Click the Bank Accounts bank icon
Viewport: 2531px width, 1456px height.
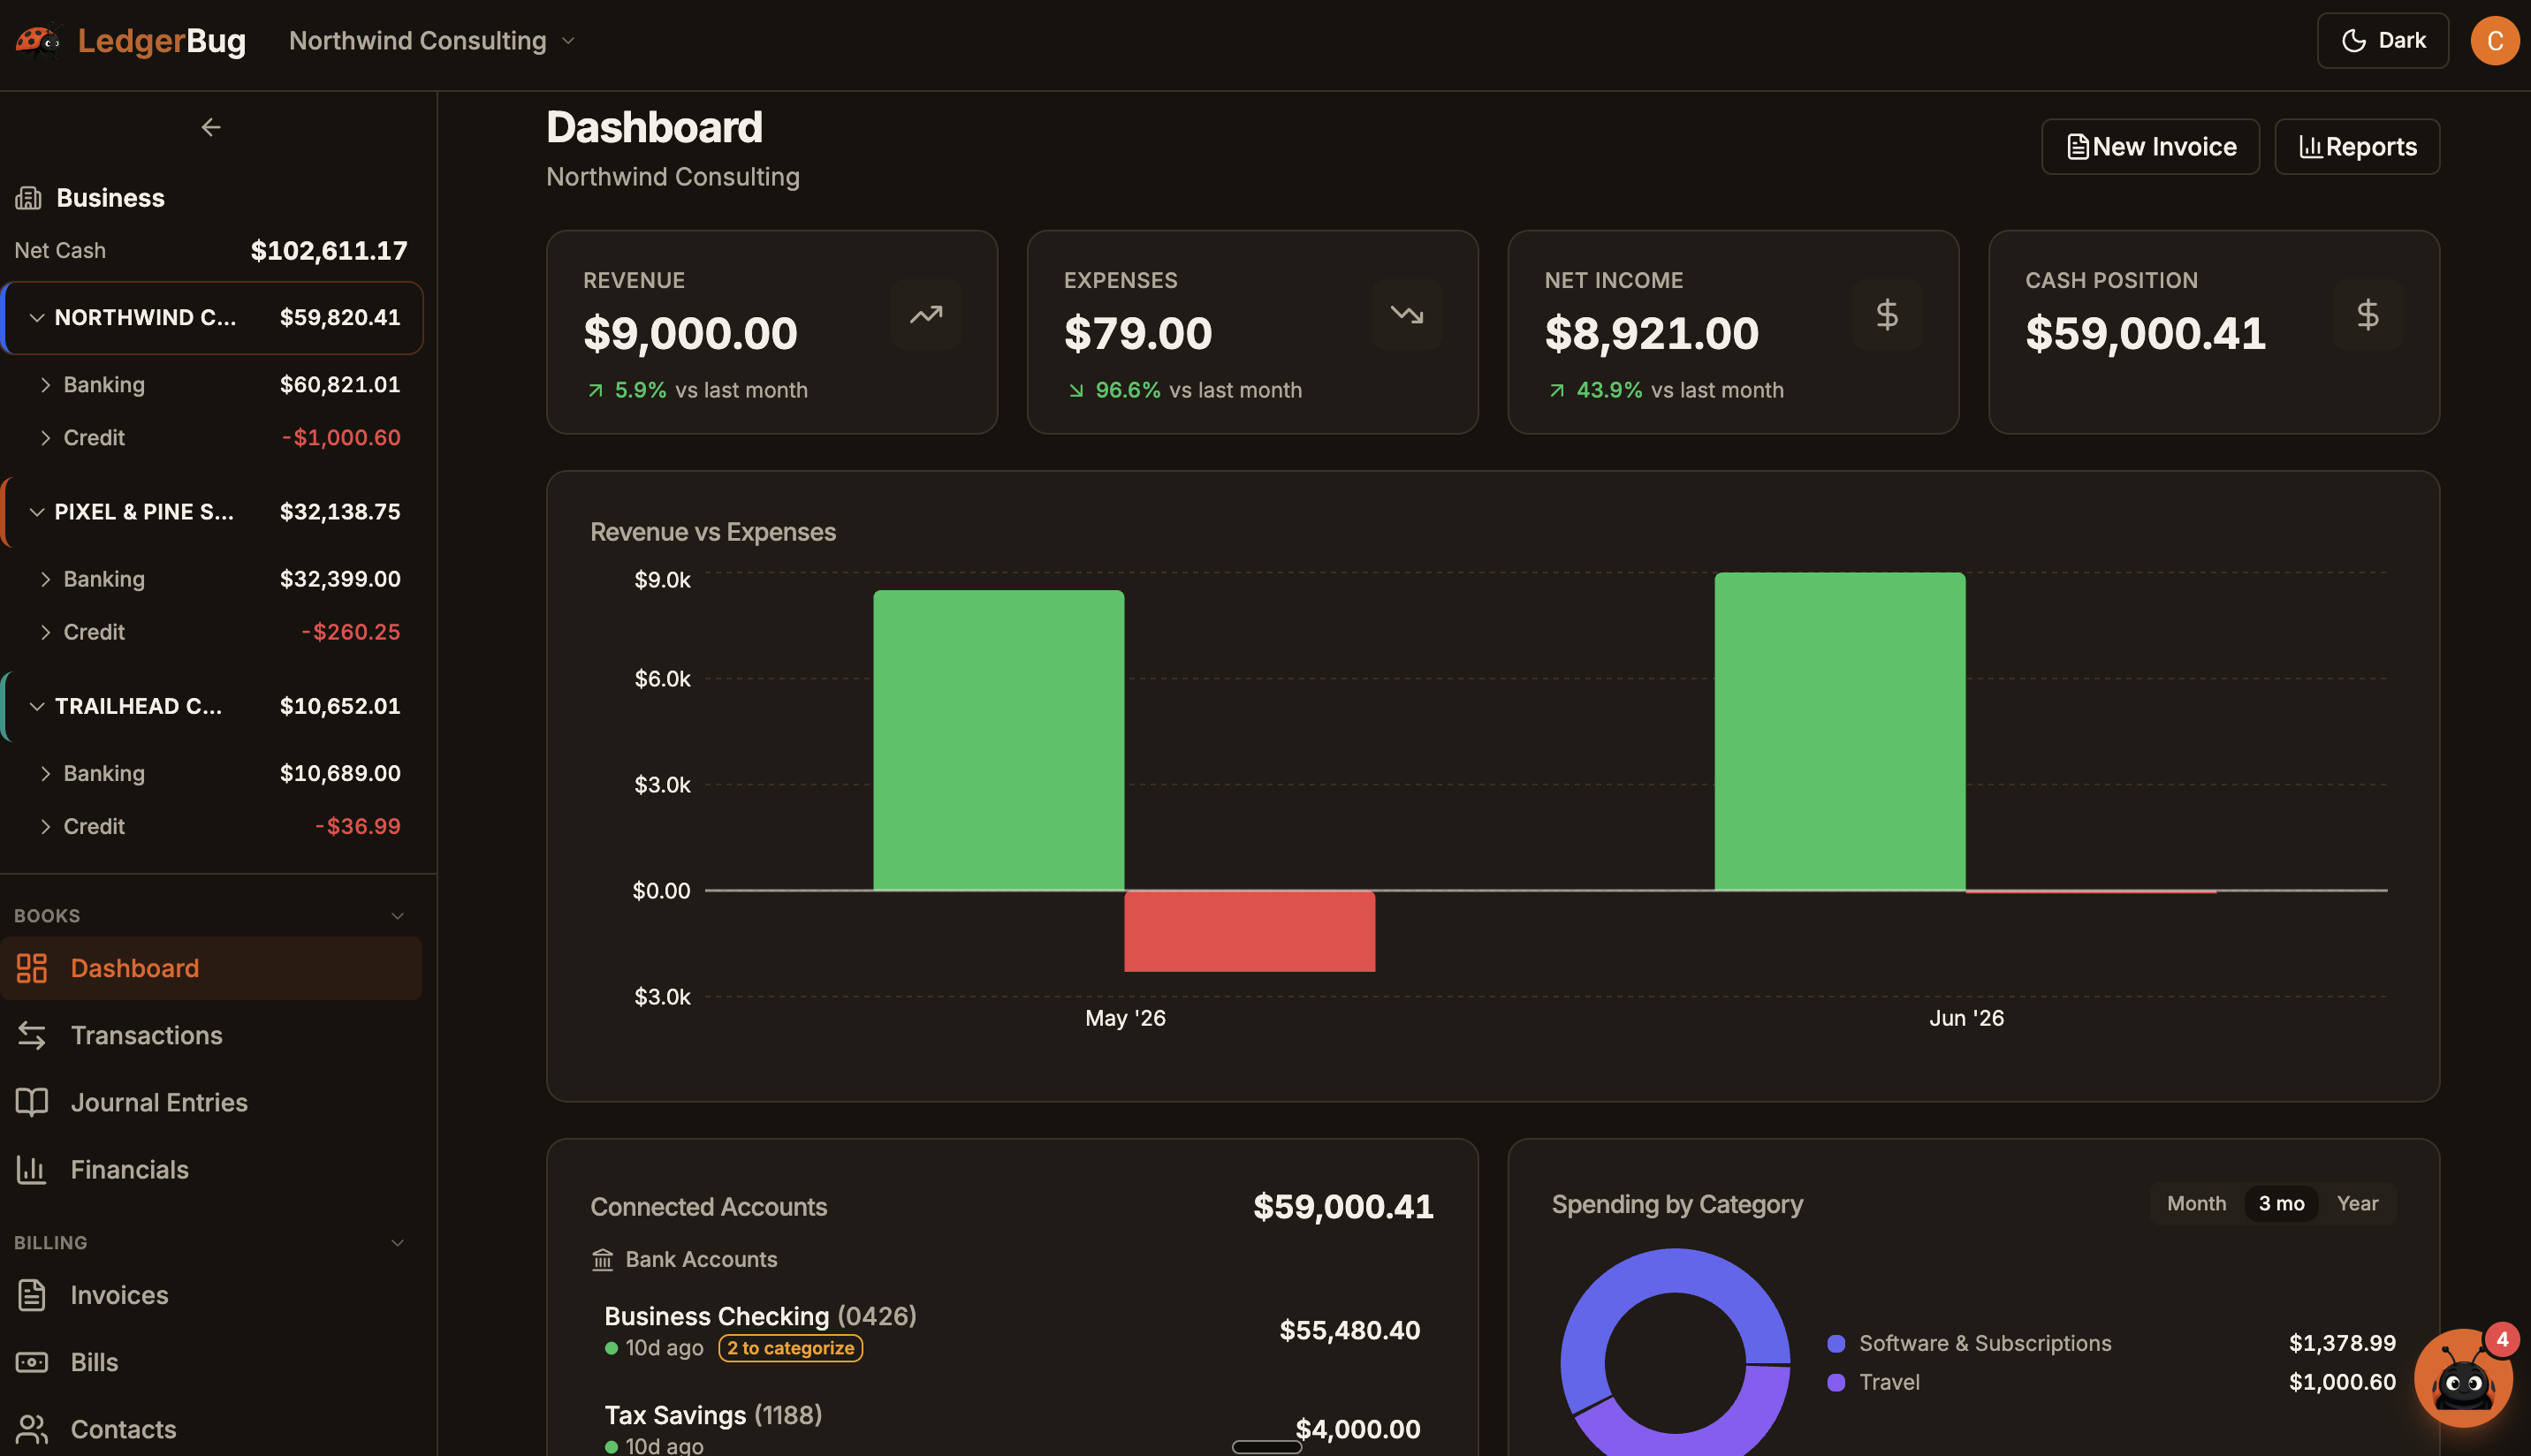[602, 1260]
